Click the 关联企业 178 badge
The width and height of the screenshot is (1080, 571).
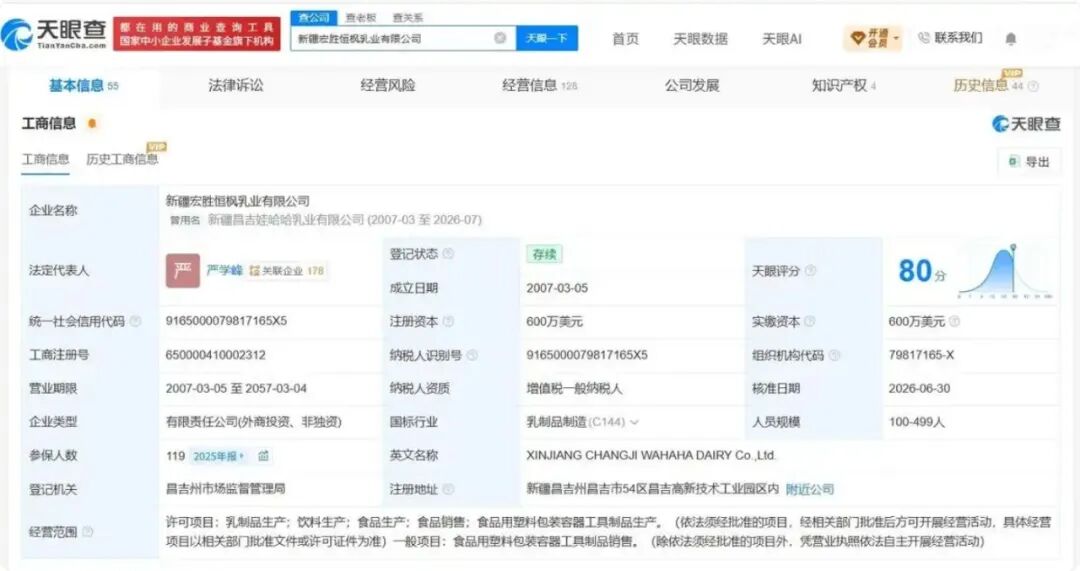pos(287,271)
